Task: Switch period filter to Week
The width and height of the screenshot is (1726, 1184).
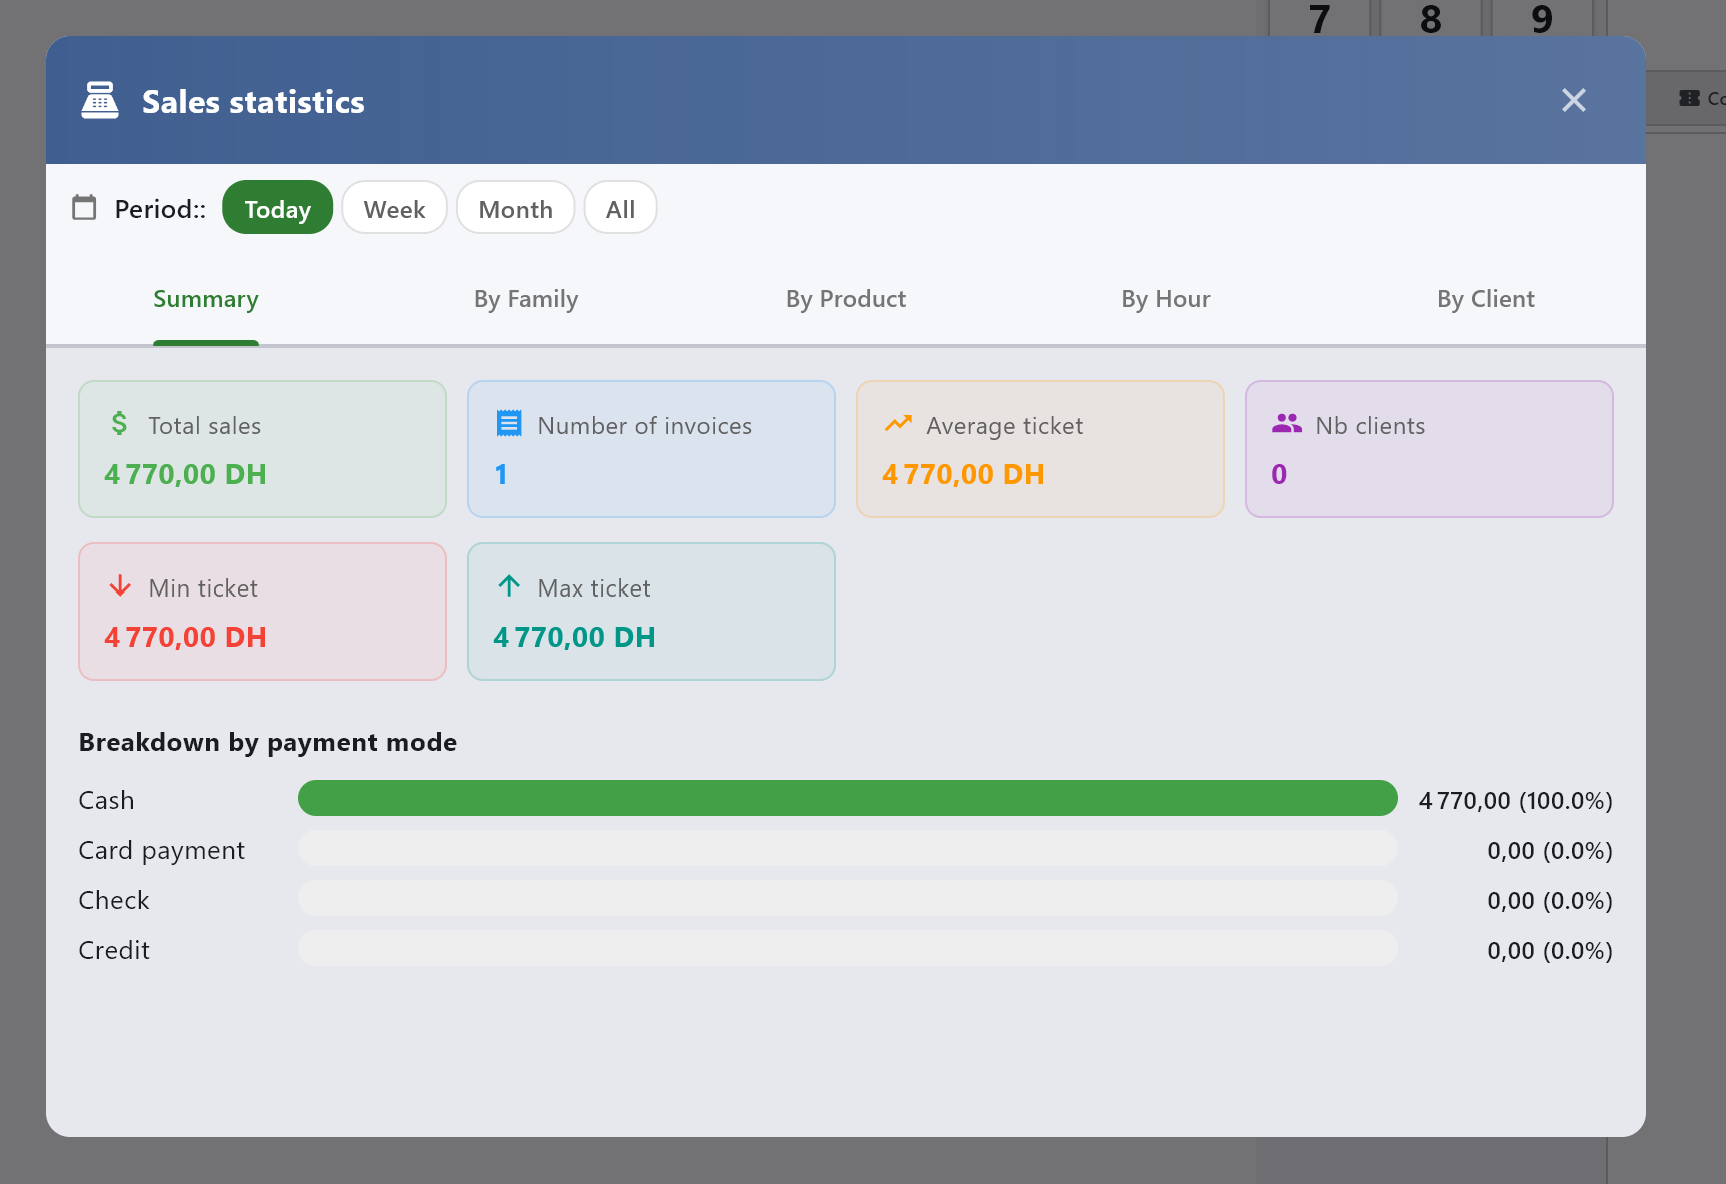Action: (394, 208)
